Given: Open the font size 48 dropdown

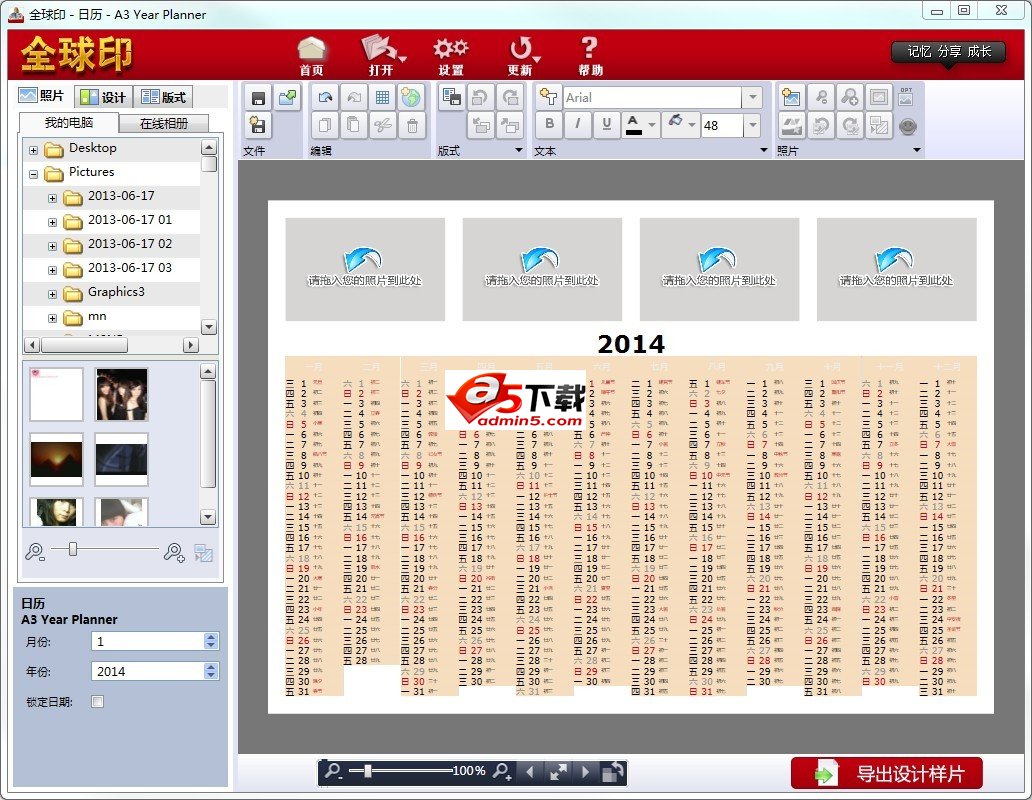Looking at the screenshot, I should coord(752,125).
